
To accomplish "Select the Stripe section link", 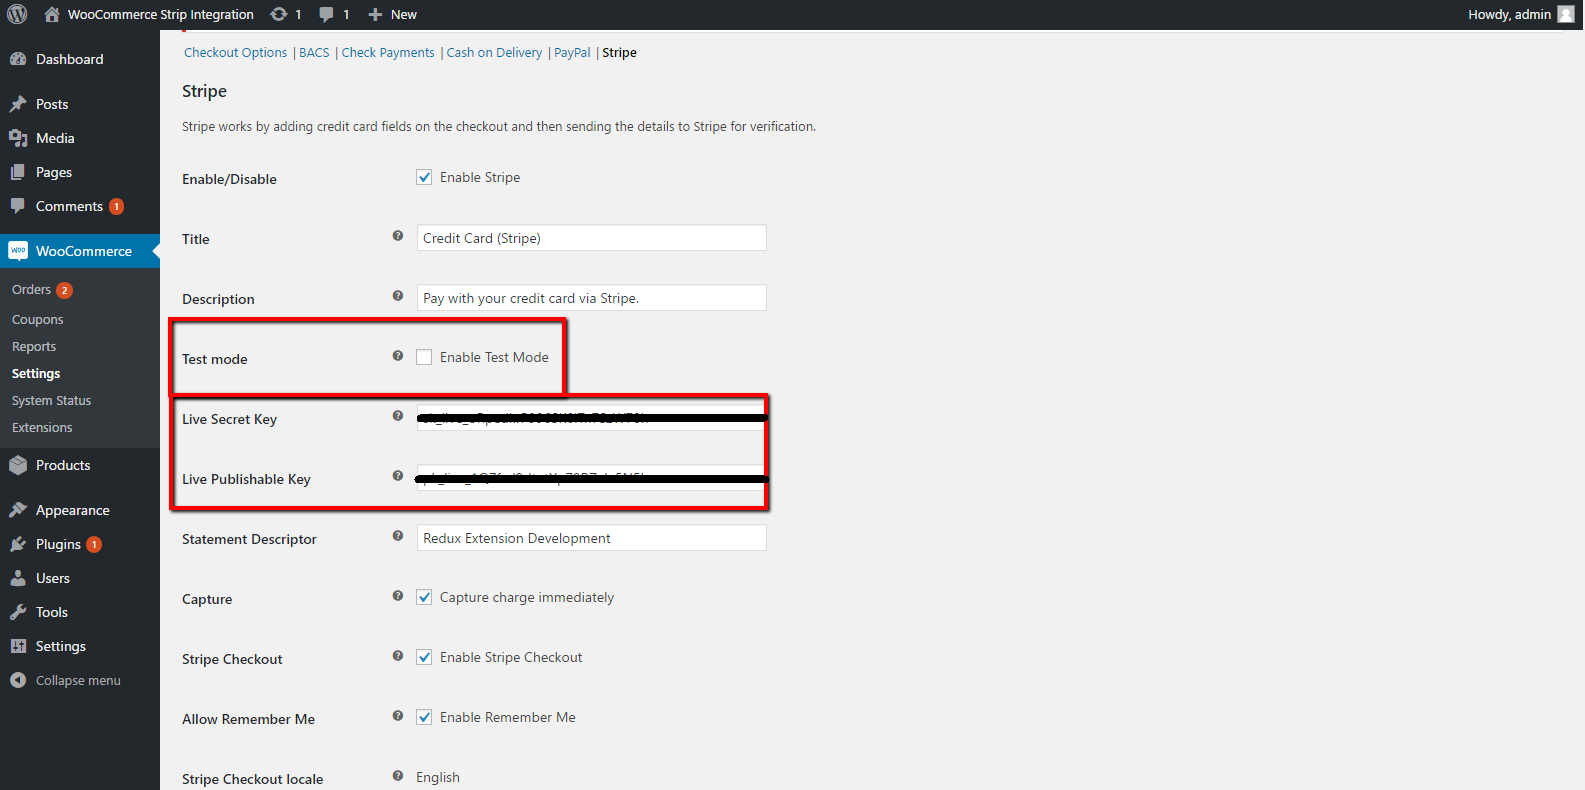I will 619,53.
